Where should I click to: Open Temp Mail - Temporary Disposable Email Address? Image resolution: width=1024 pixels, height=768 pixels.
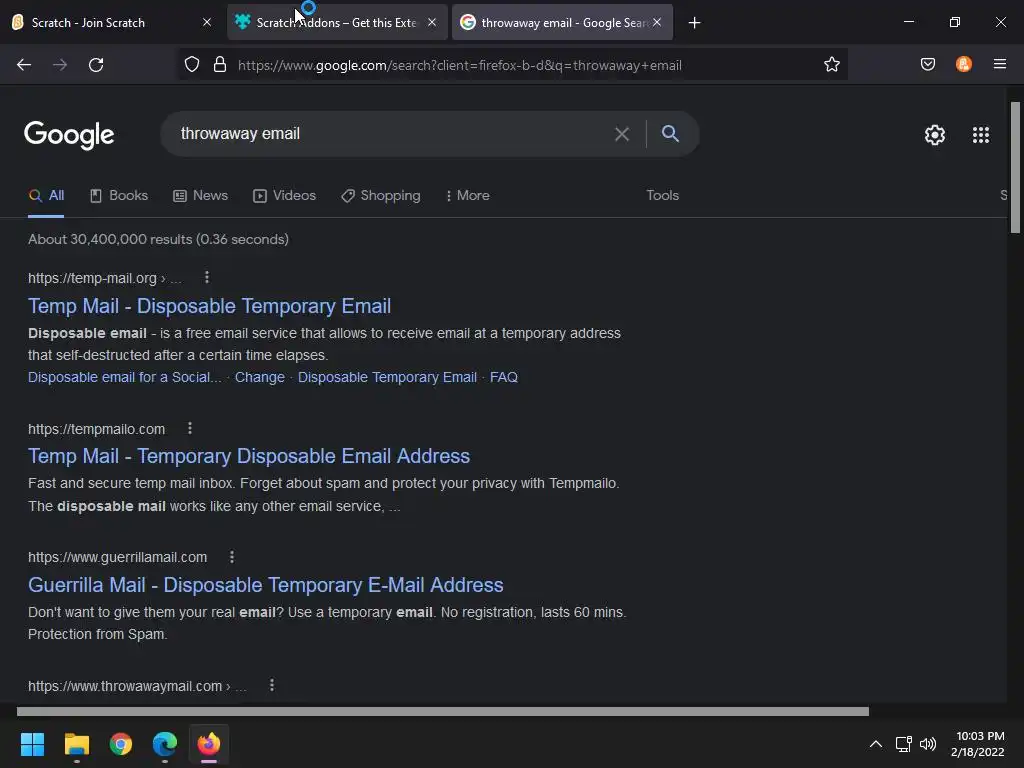coord(249,456)
